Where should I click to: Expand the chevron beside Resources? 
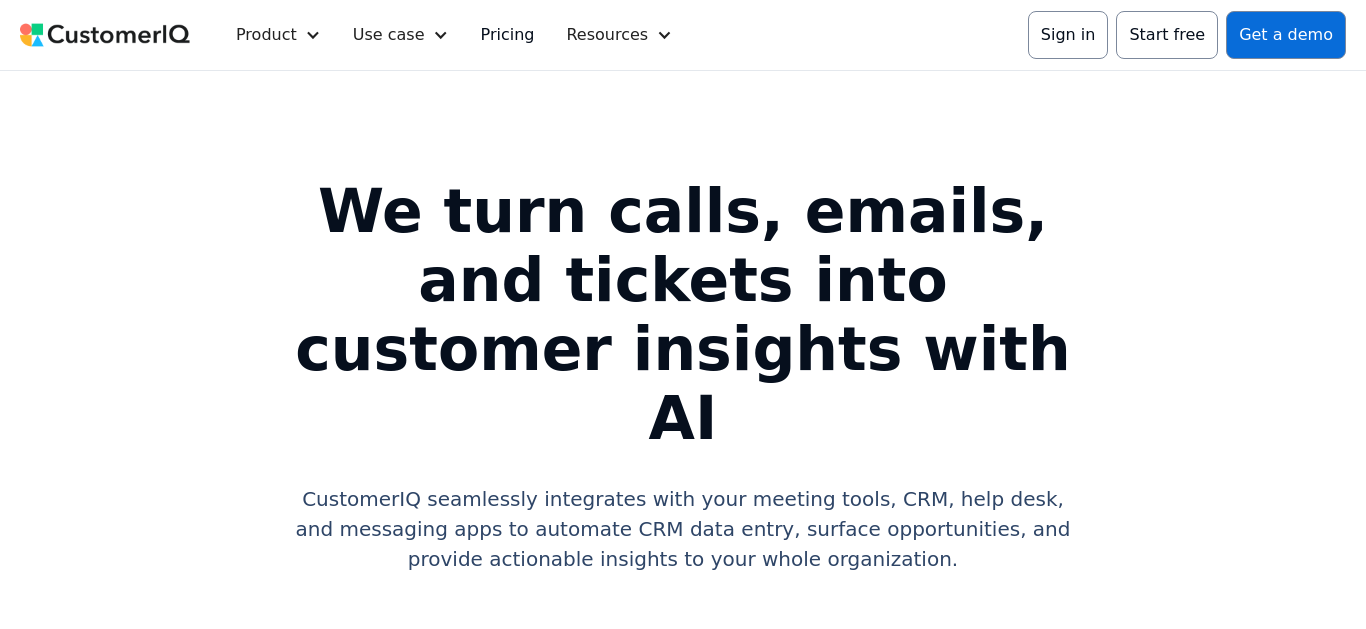coord(664,35)
